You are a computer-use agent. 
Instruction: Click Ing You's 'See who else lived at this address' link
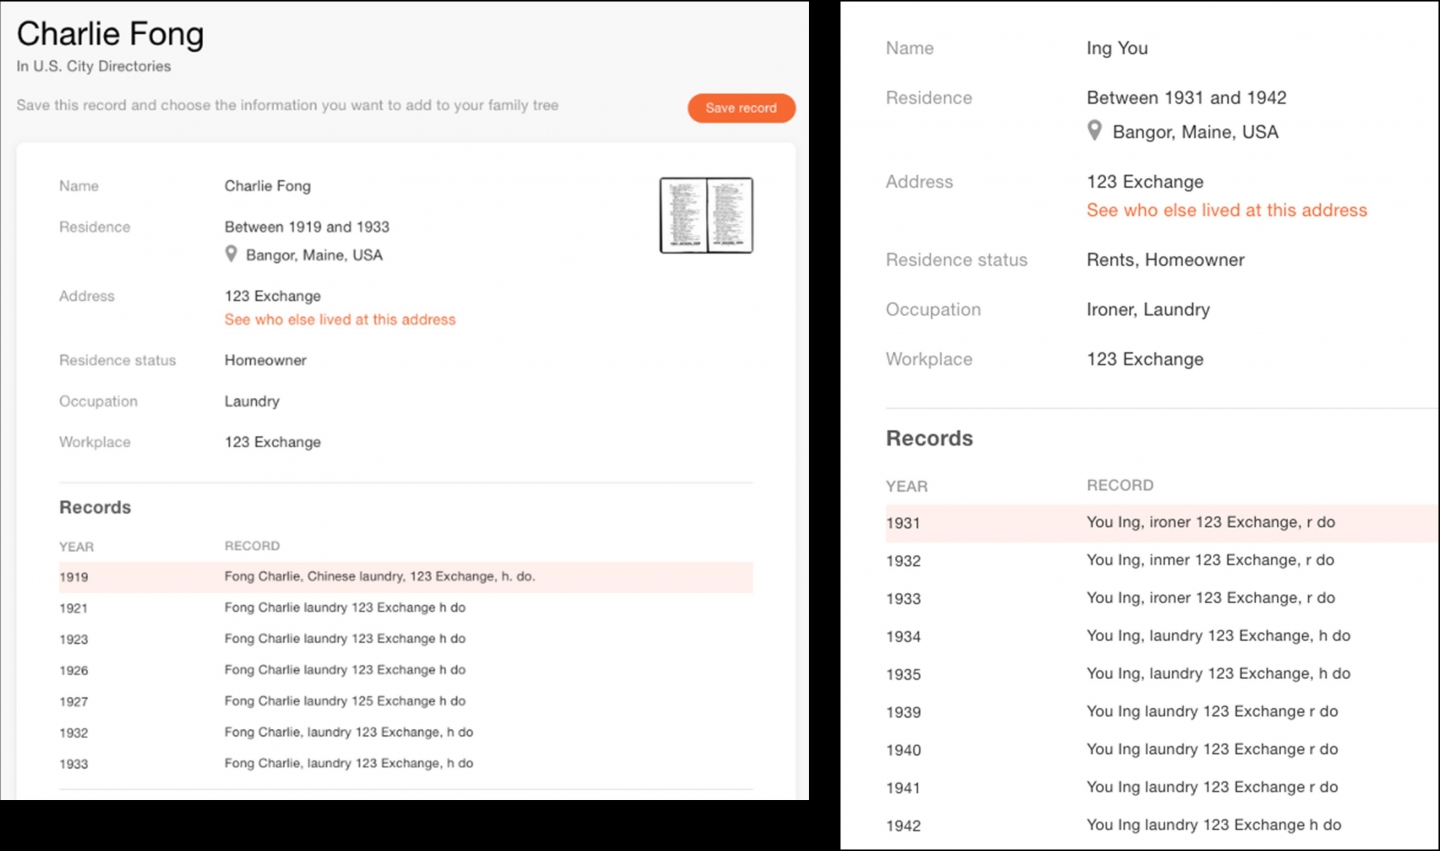pyautogui.click(x=1227, y=210)
